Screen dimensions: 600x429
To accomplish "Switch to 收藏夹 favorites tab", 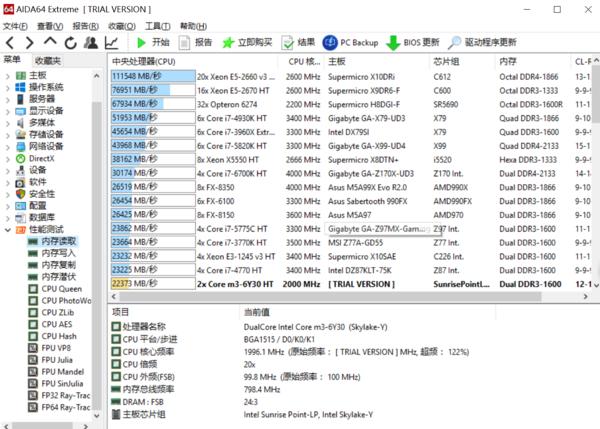I will click(48, 60).
